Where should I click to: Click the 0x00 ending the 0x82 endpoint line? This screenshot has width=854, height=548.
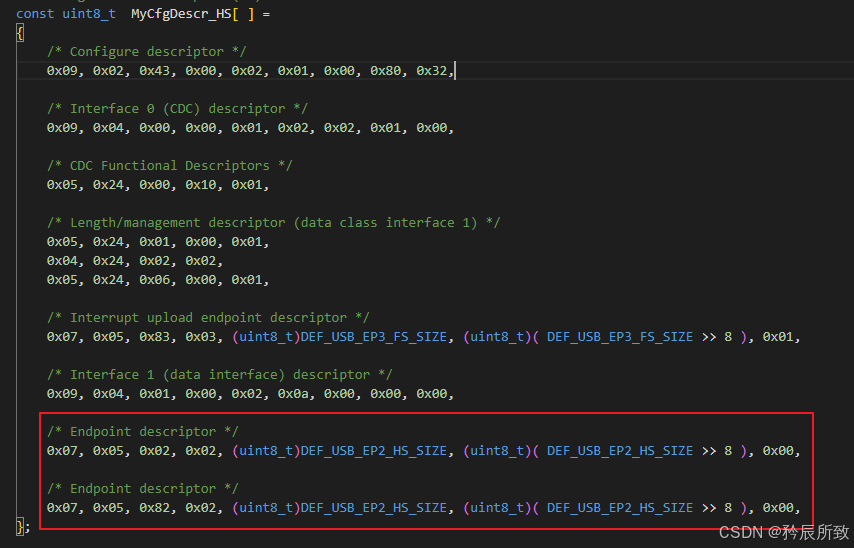click(x=778, y=508)
